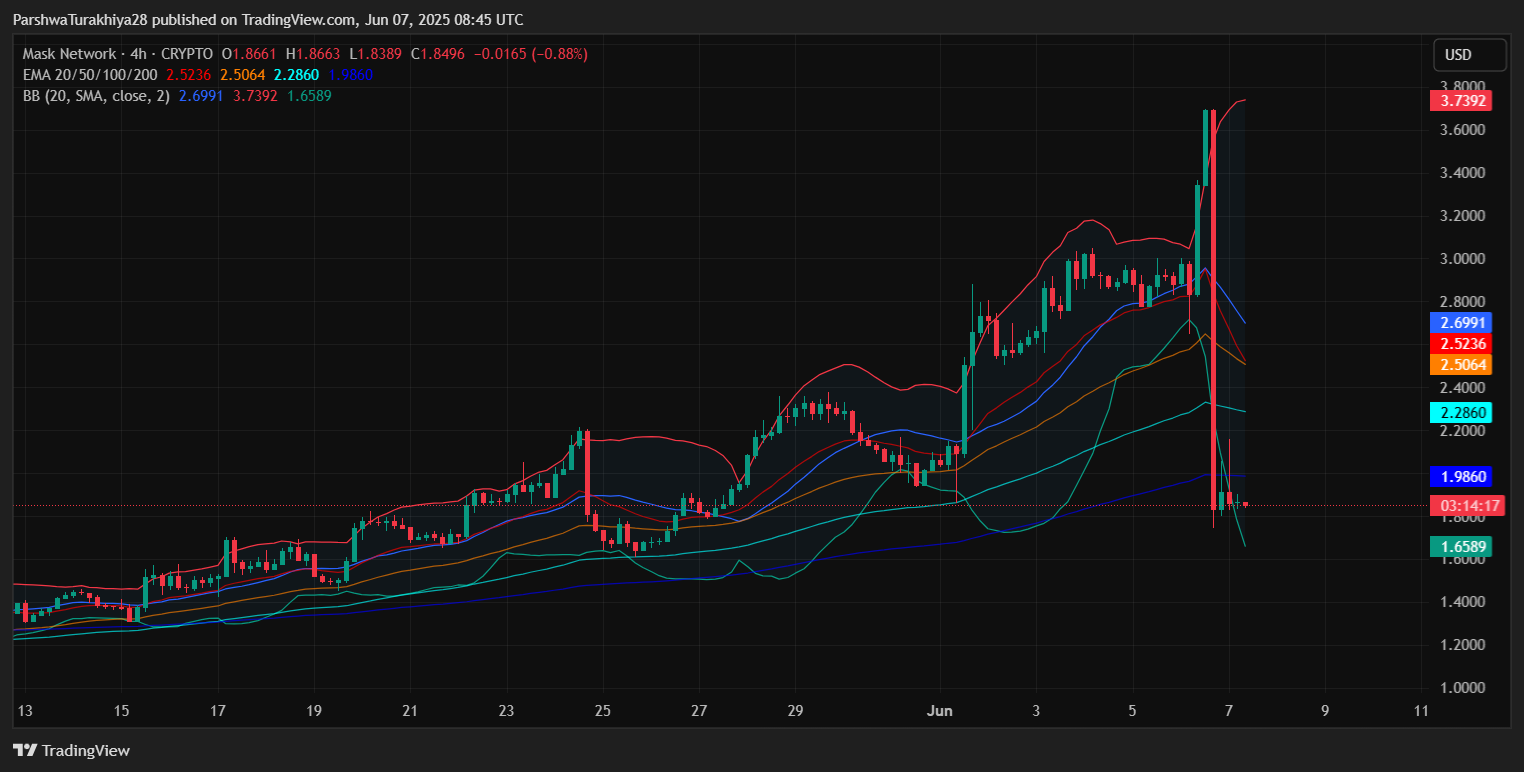1524x772 pixels.
Task: Click the orange 2.5064 EMA price label
Action: click(1461, 364)
